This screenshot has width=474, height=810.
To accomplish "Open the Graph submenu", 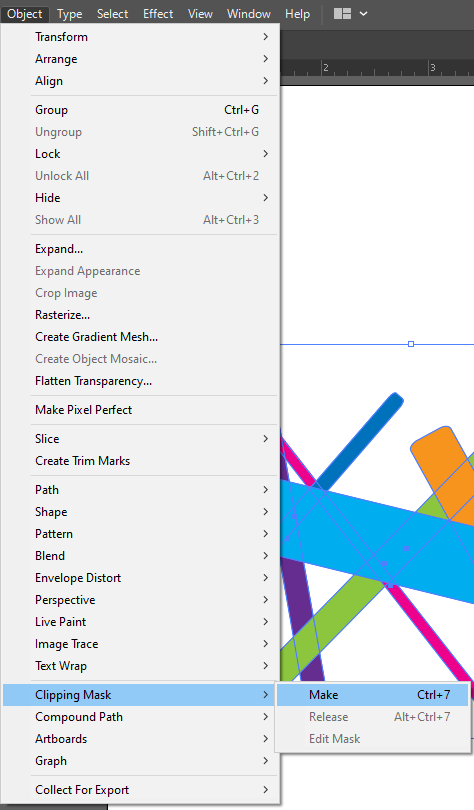I will click(x=140, y=760).
